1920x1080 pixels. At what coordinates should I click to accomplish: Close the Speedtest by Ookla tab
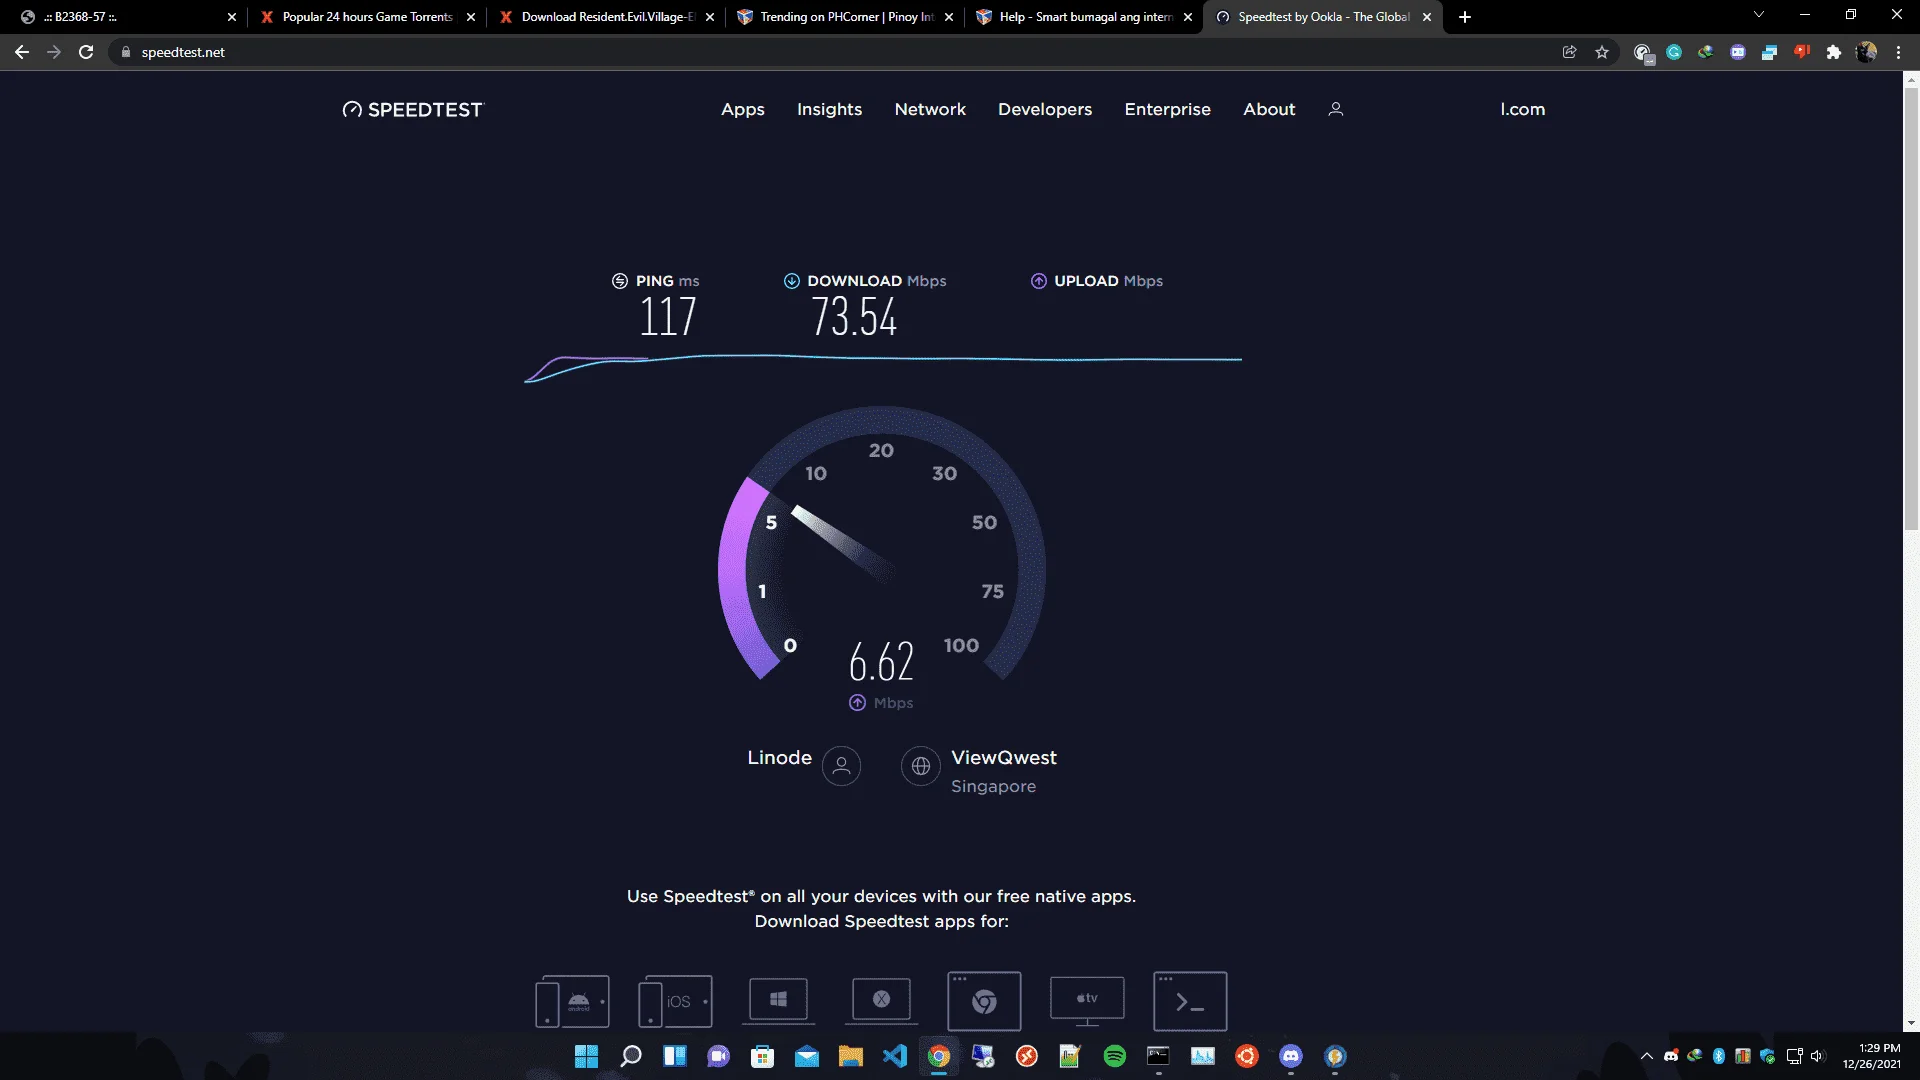(x=1427, y=17)
